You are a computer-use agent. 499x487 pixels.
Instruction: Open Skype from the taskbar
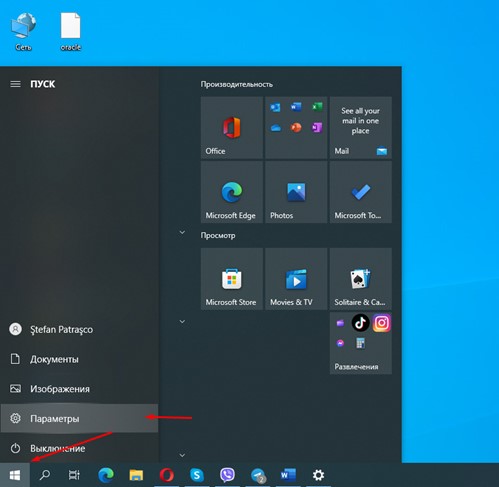(197, 475)
